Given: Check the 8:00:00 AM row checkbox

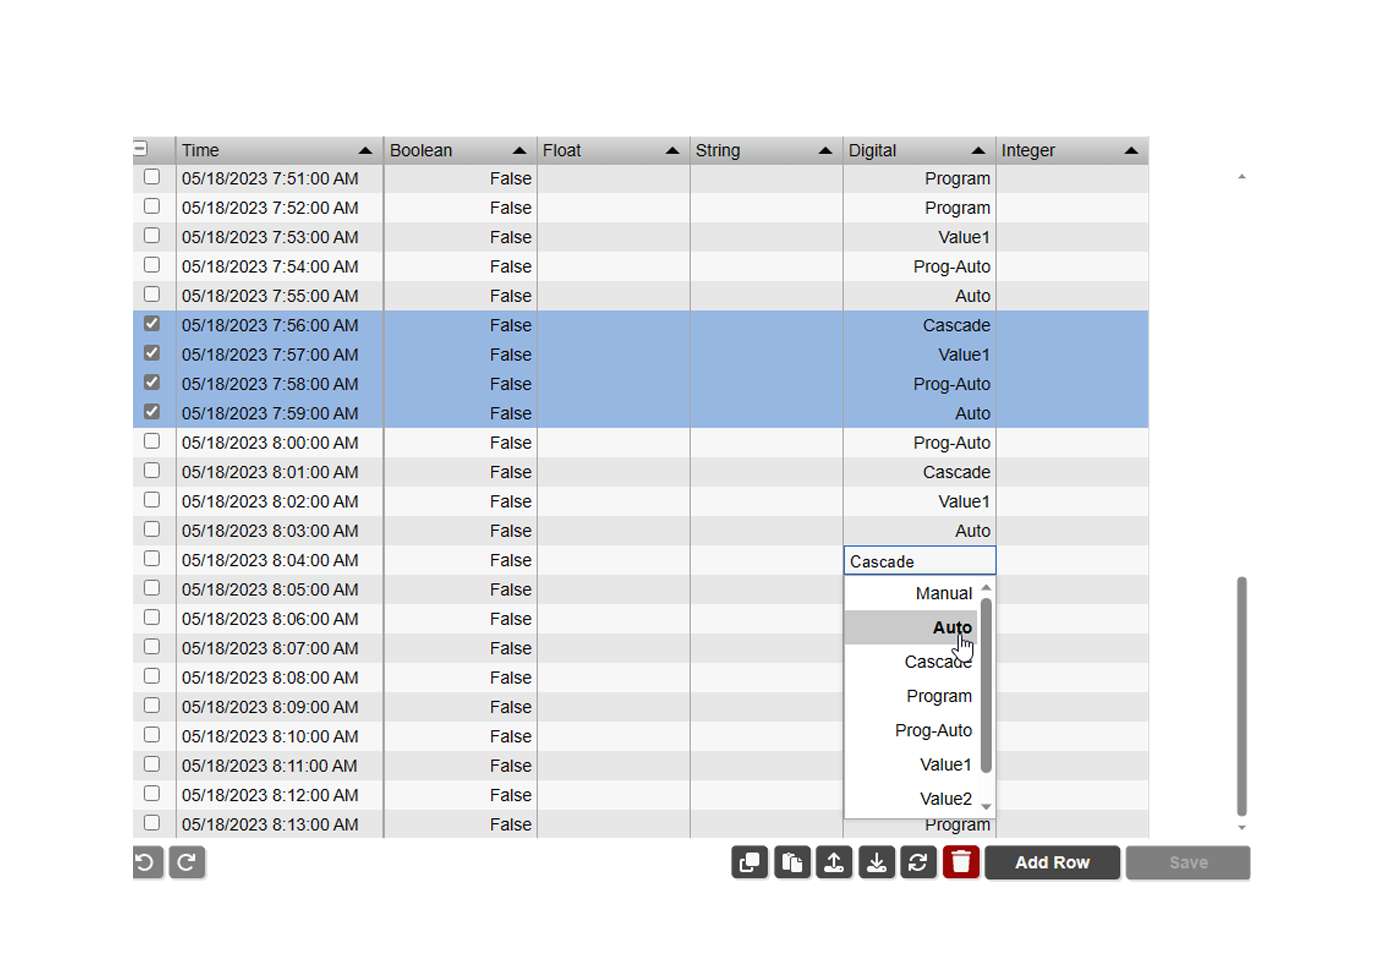Looking at the screenshot, I should tap(152, 441).
